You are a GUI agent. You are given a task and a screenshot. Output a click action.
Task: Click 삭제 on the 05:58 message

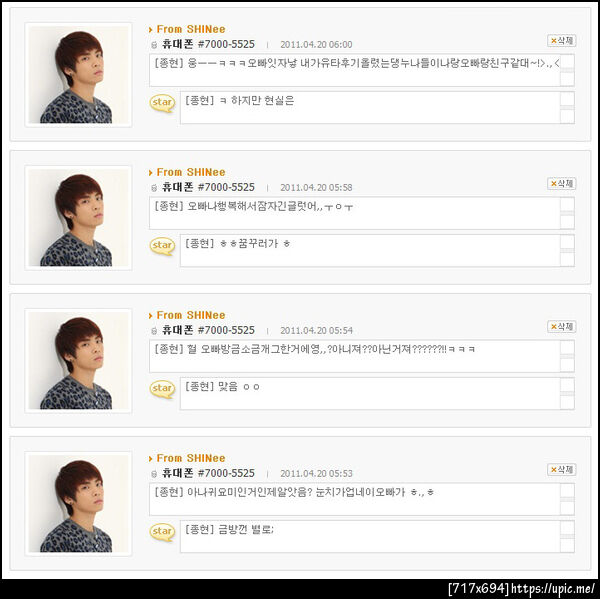tap(561, 184)
